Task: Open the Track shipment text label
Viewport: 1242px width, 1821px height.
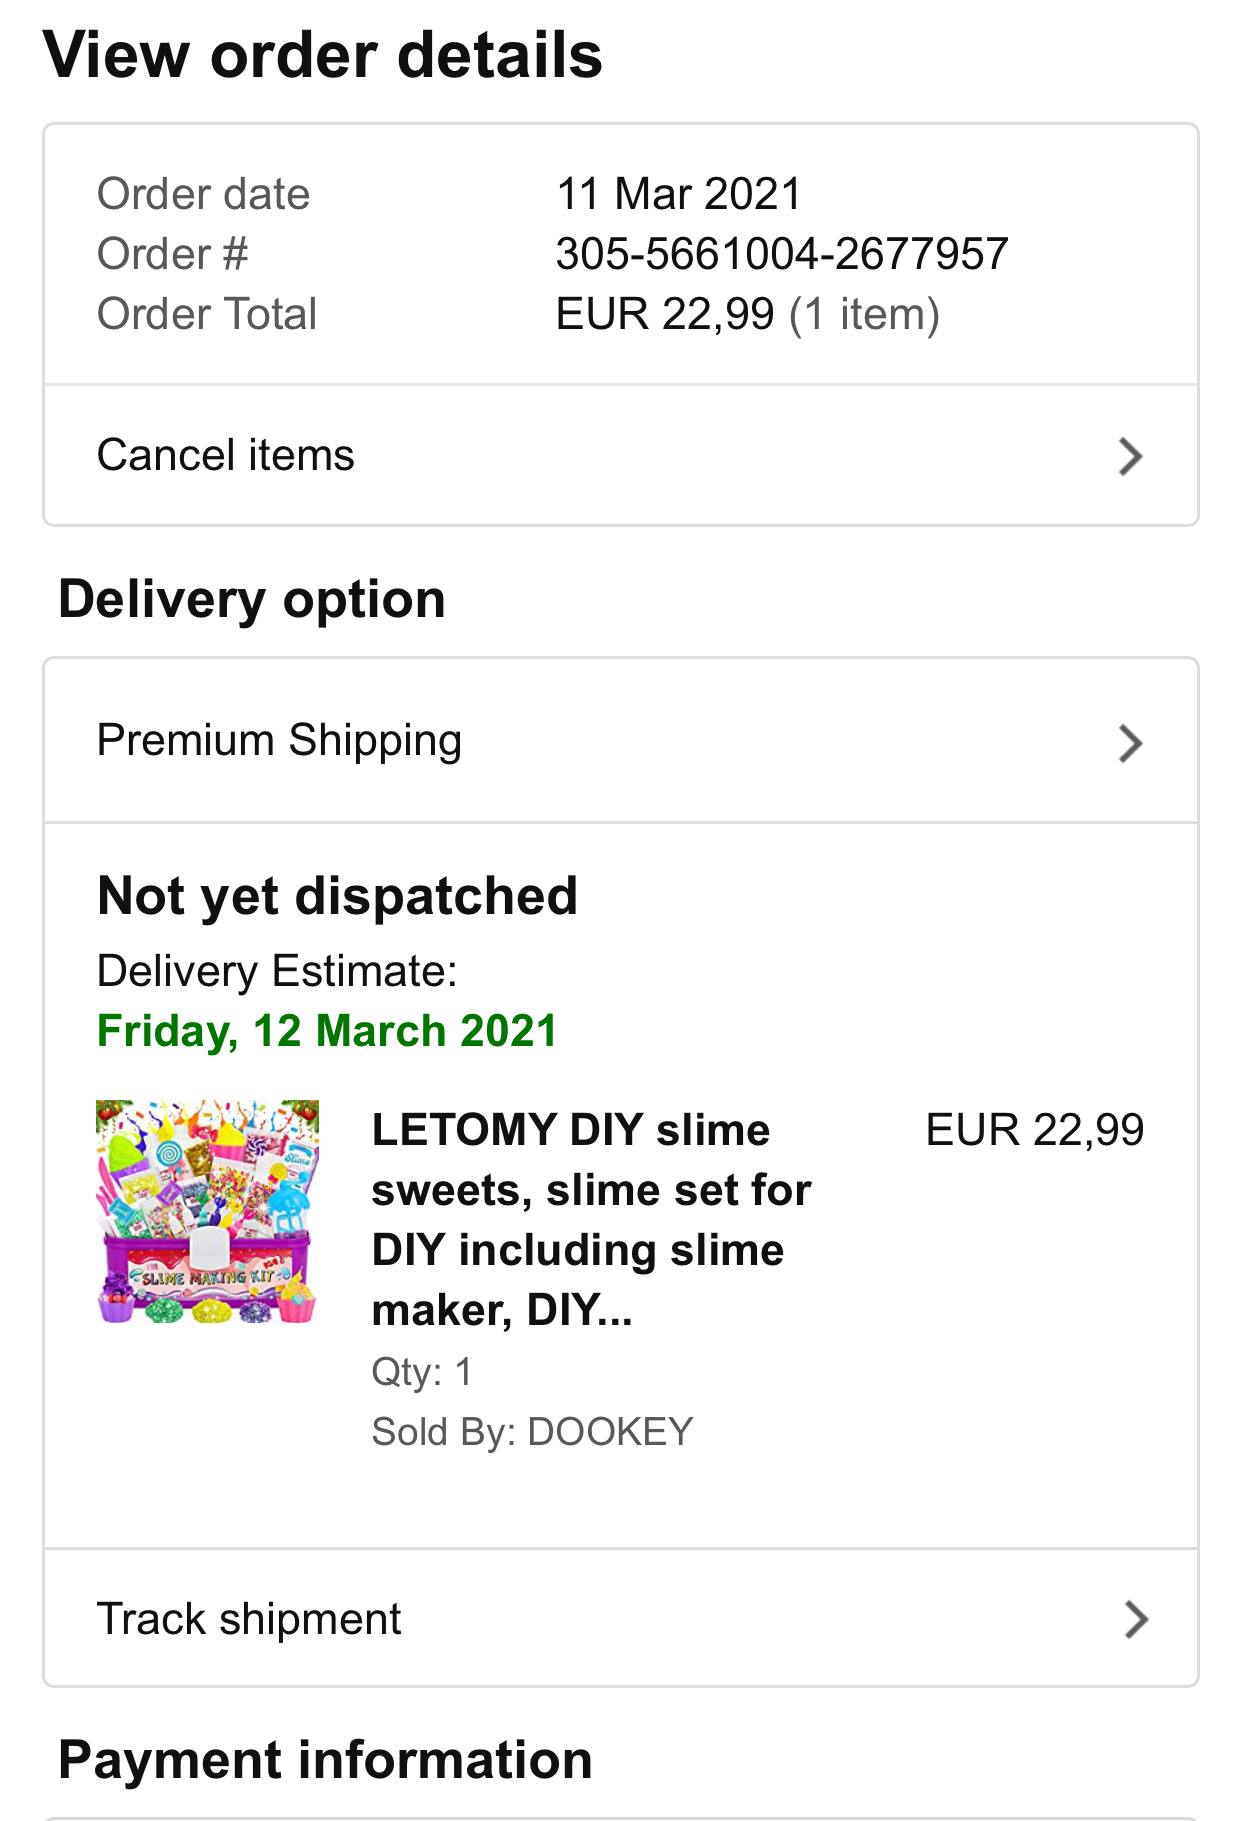Action: point(248,1618)
